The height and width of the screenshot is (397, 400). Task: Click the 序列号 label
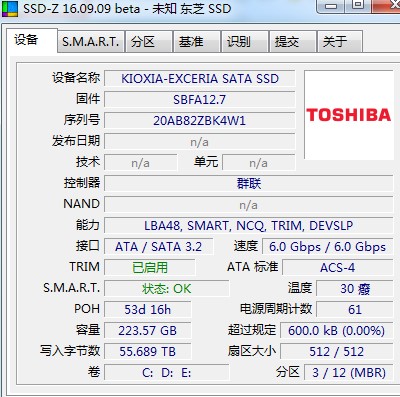82,120
